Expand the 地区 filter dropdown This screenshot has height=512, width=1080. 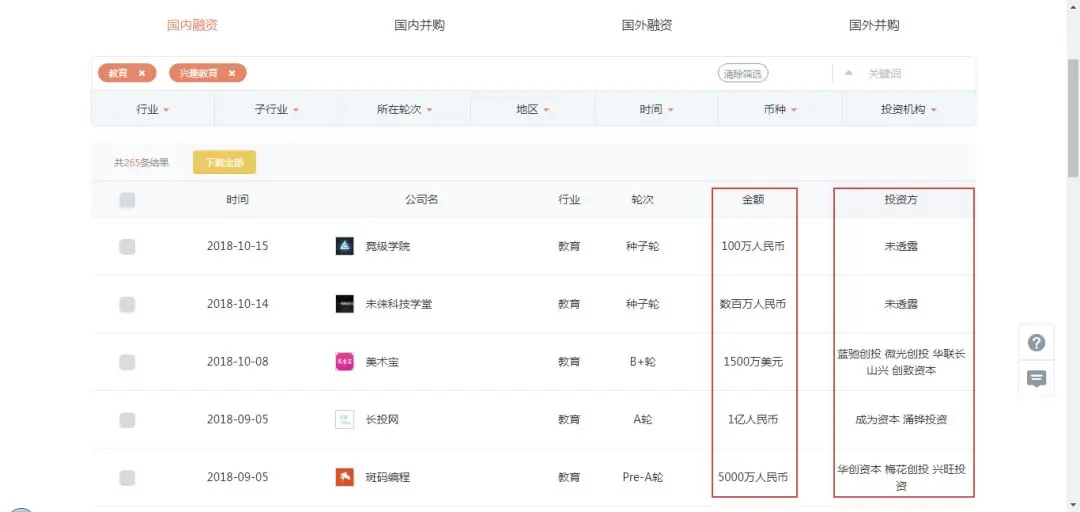[x=532, y=109]
